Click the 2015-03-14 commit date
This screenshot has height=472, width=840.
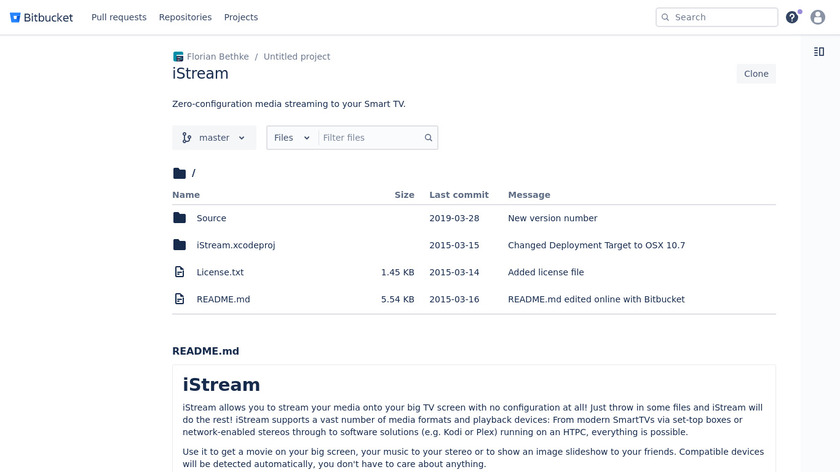(x=454, y=272)
